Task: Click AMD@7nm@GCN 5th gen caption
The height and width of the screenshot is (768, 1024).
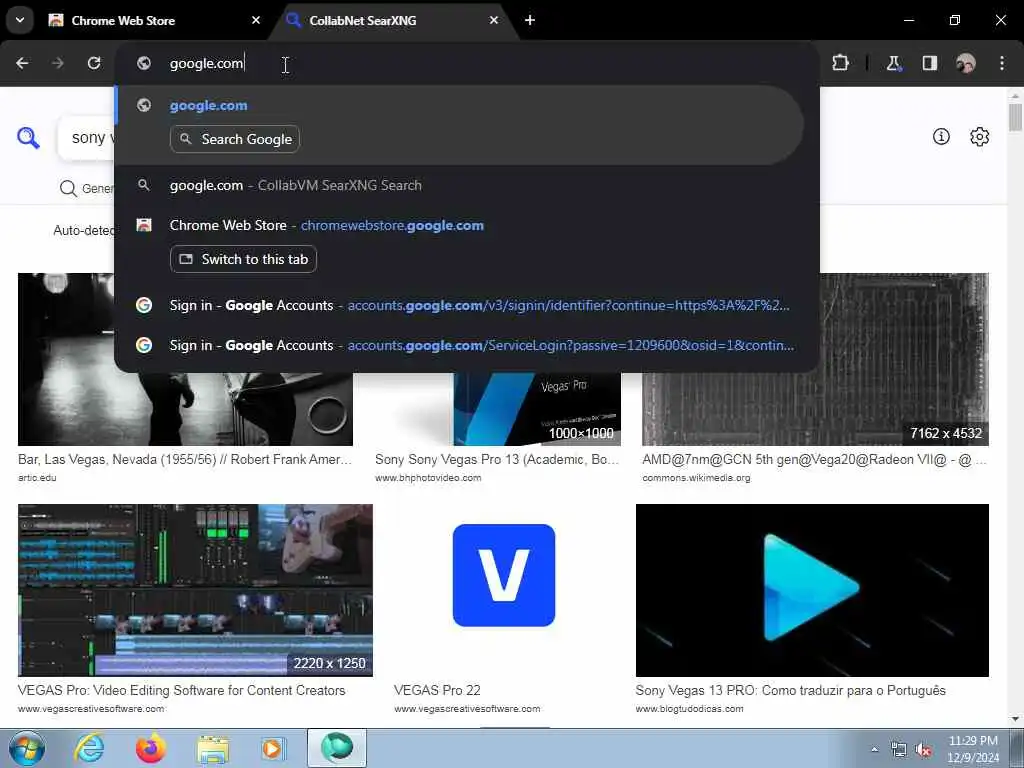Action: point(814,459)
